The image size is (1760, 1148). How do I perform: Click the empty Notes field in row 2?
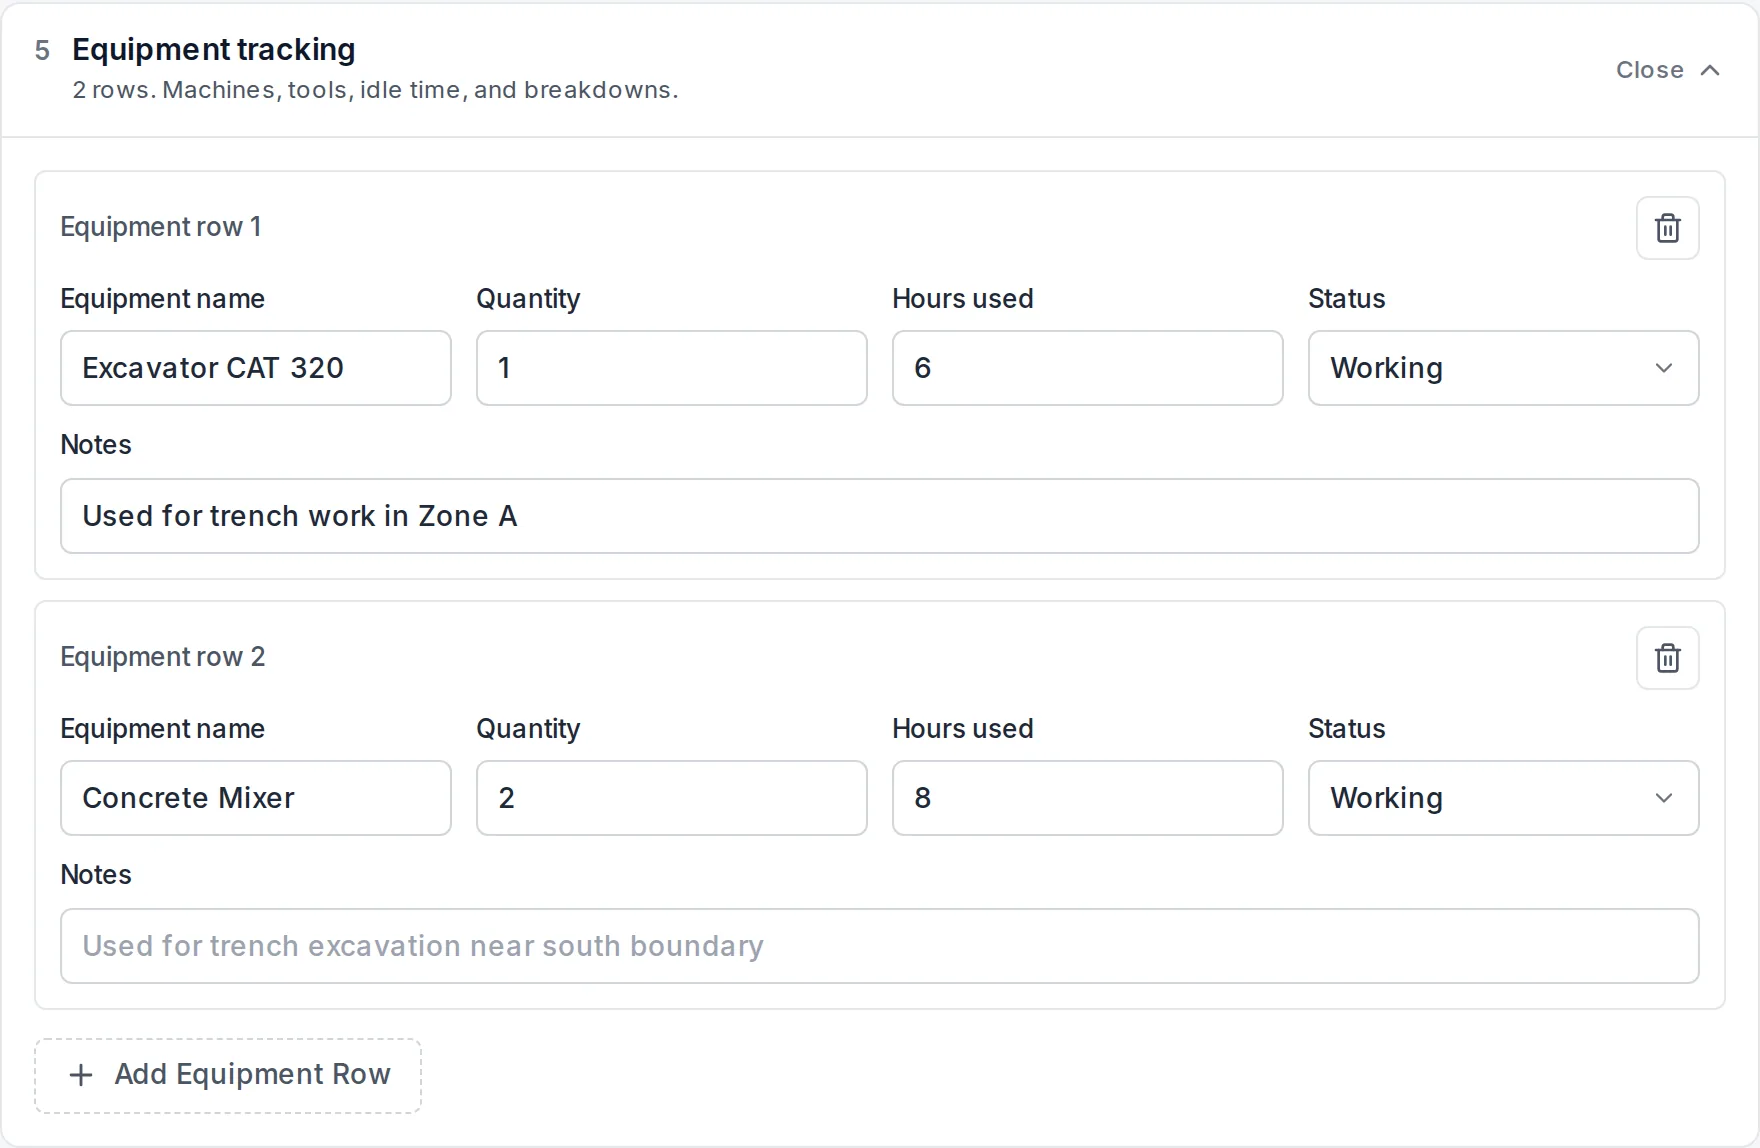tap(880, 946)
